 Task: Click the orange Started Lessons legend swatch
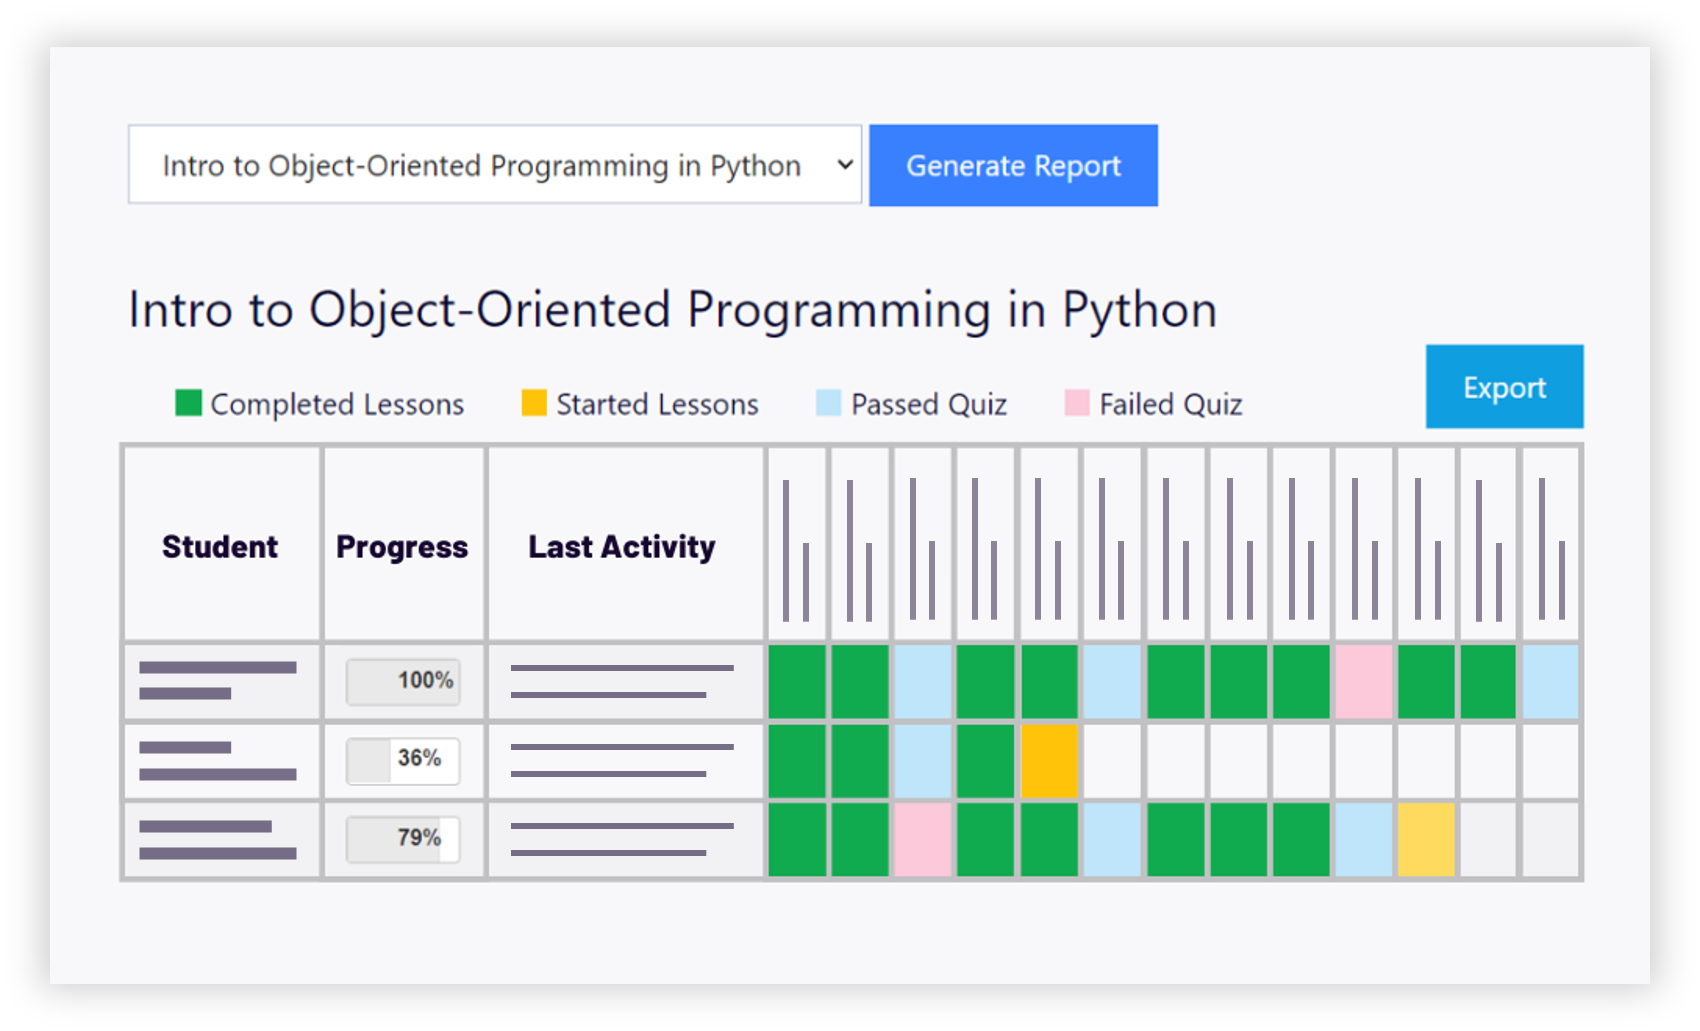(x=534, y=403)
